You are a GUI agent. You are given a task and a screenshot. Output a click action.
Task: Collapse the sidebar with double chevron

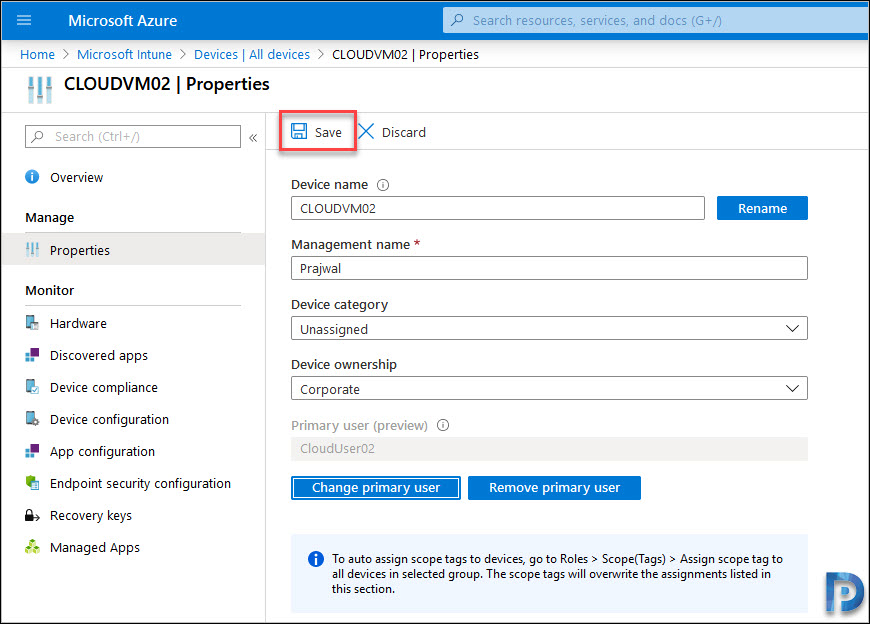click(253, 138)
